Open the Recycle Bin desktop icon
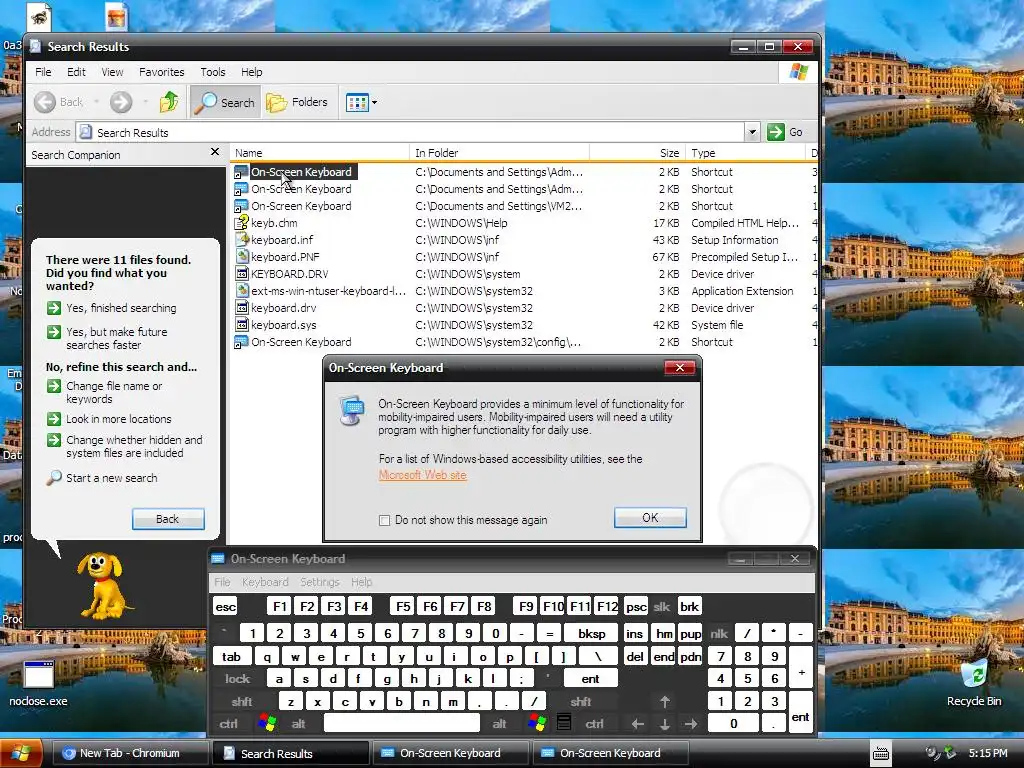Image resolution: width=1024 pixels, height=768 pixels. (974, 682)
